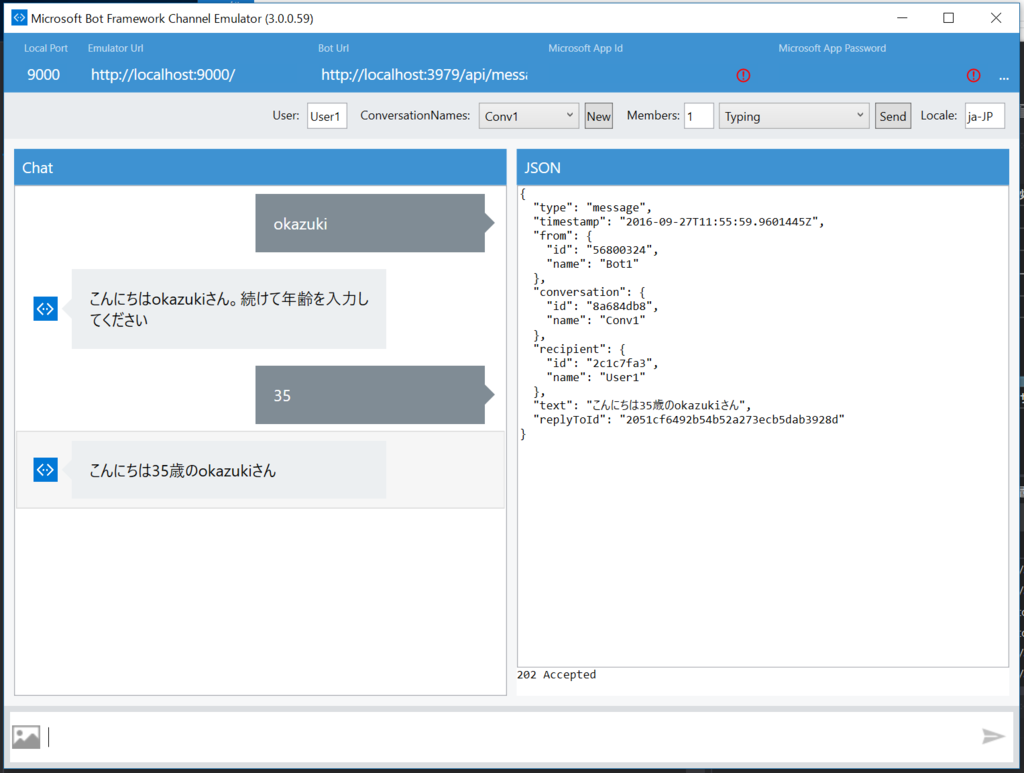Click the JSON "text" line

click(x=641, y=405)
